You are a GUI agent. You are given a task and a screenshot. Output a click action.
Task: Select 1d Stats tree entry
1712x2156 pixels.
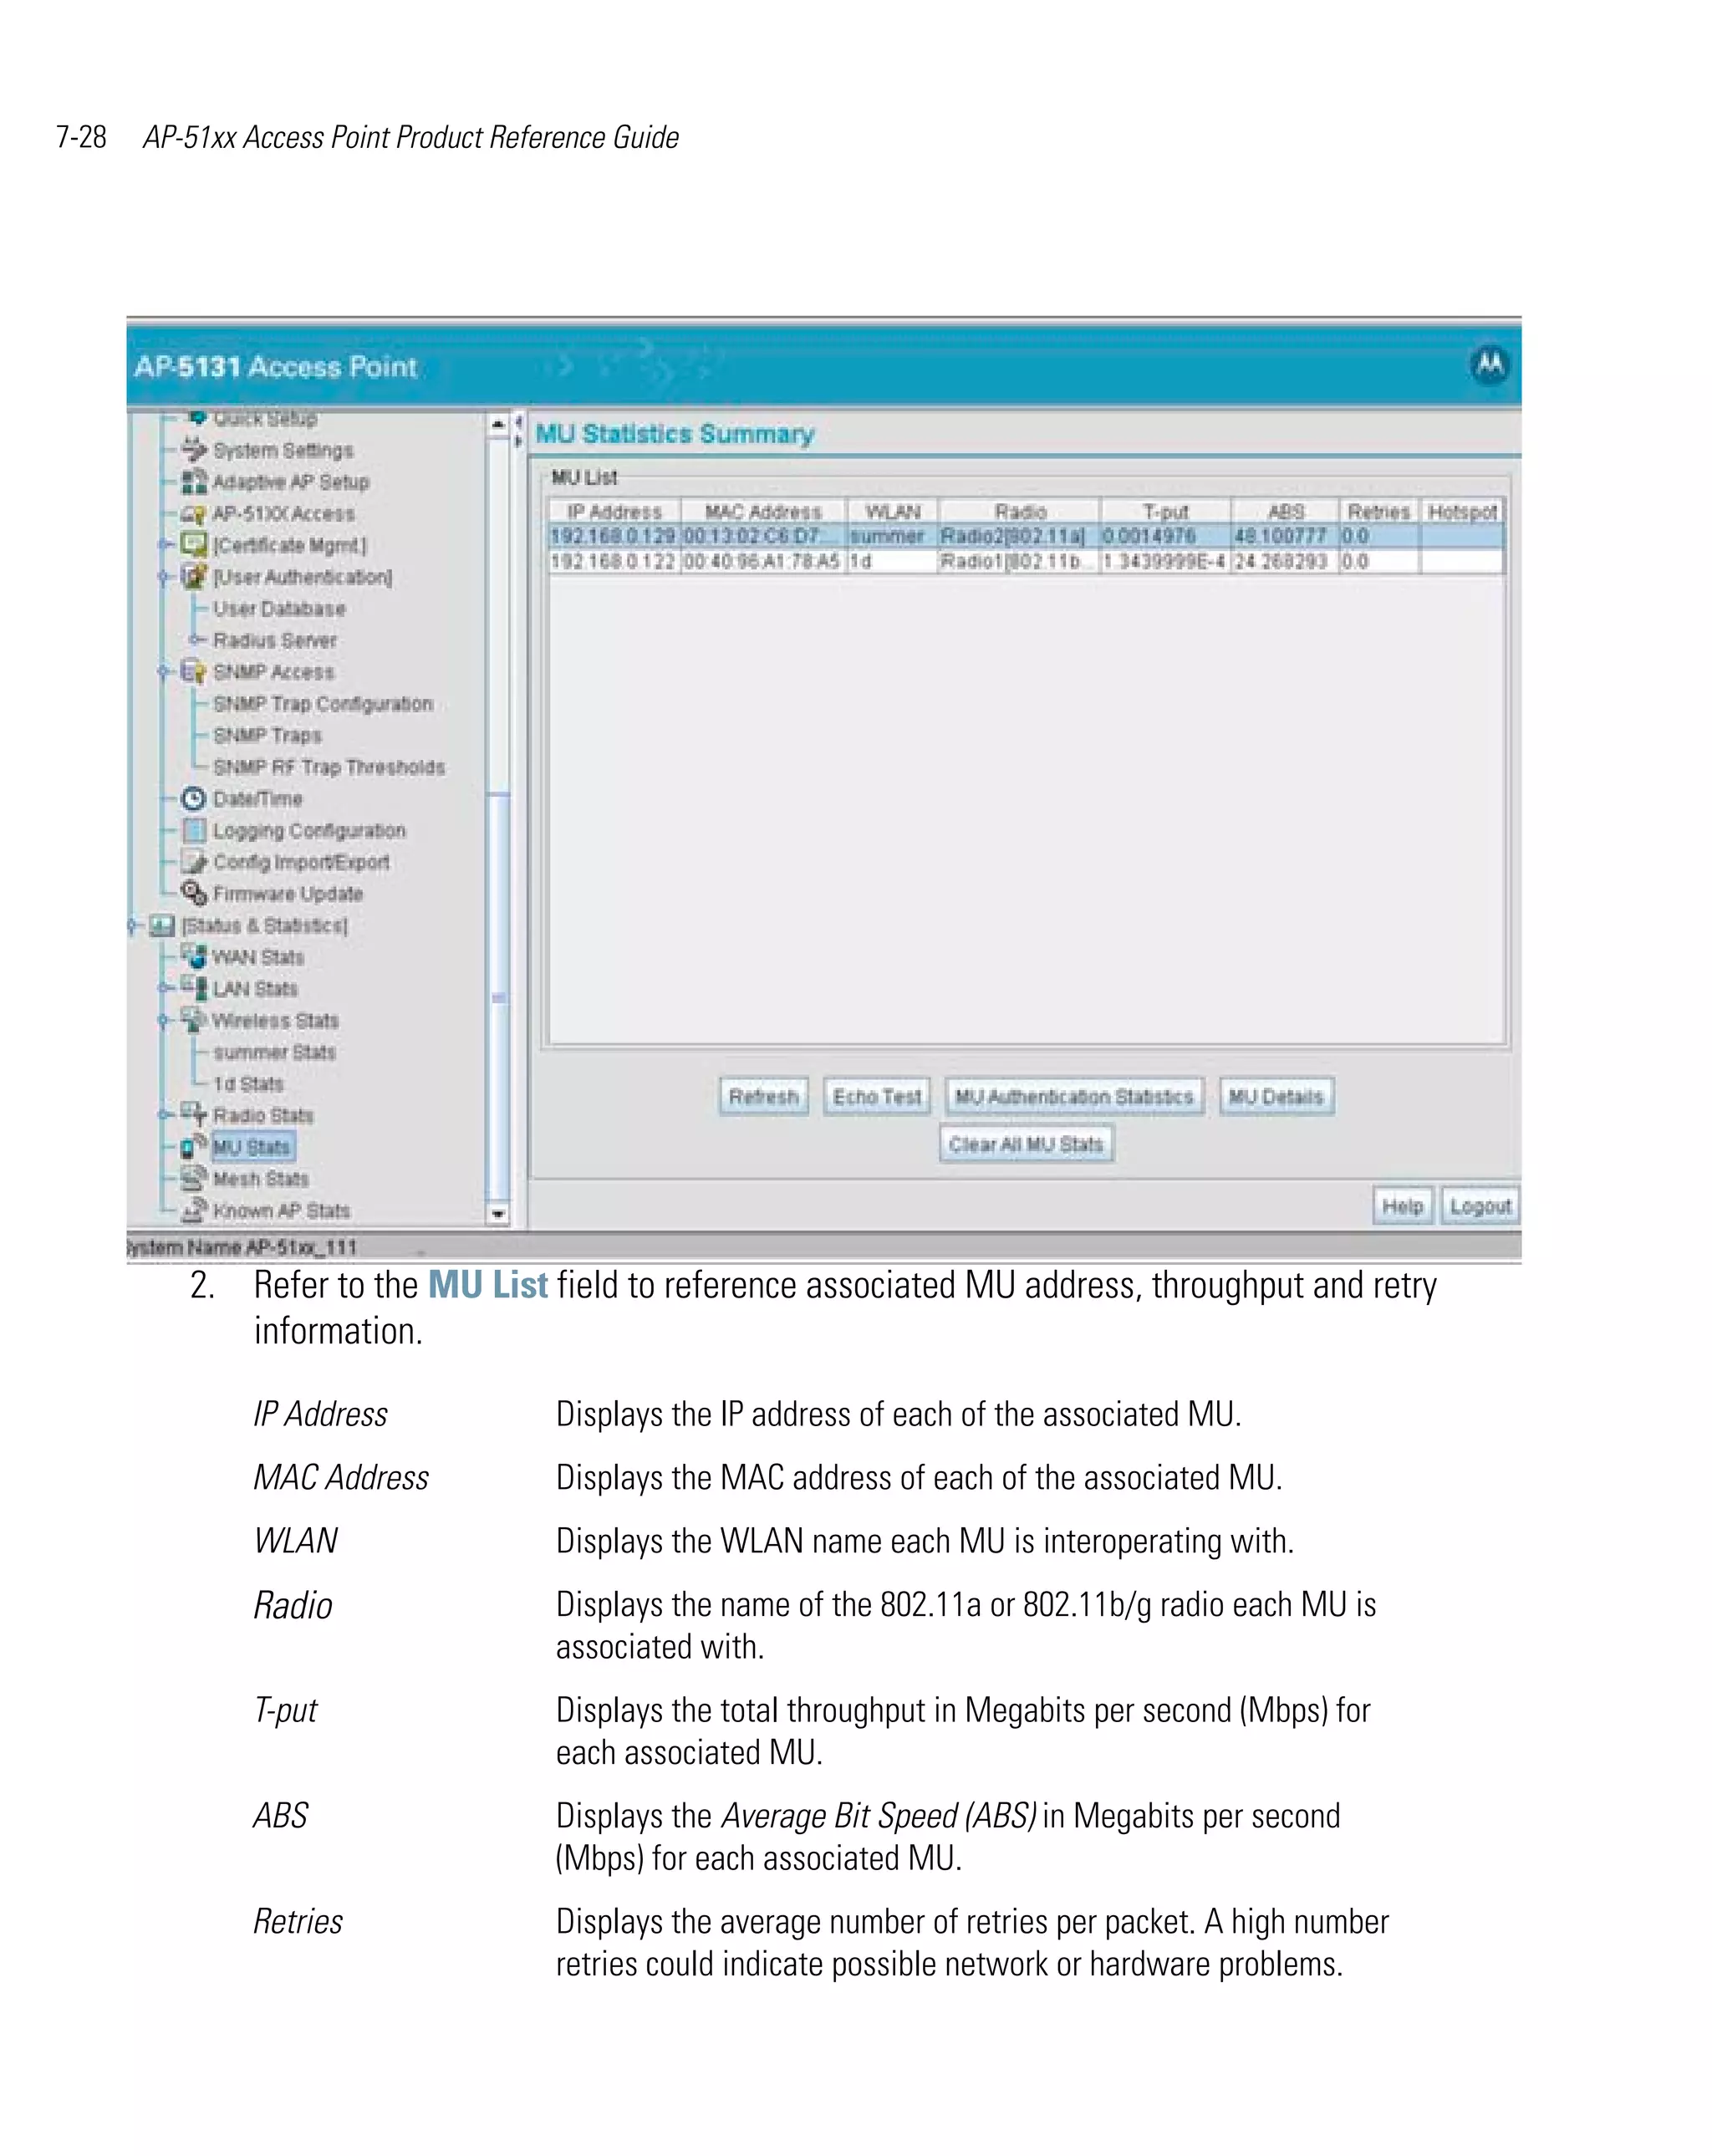click(x=248, y=1084)
